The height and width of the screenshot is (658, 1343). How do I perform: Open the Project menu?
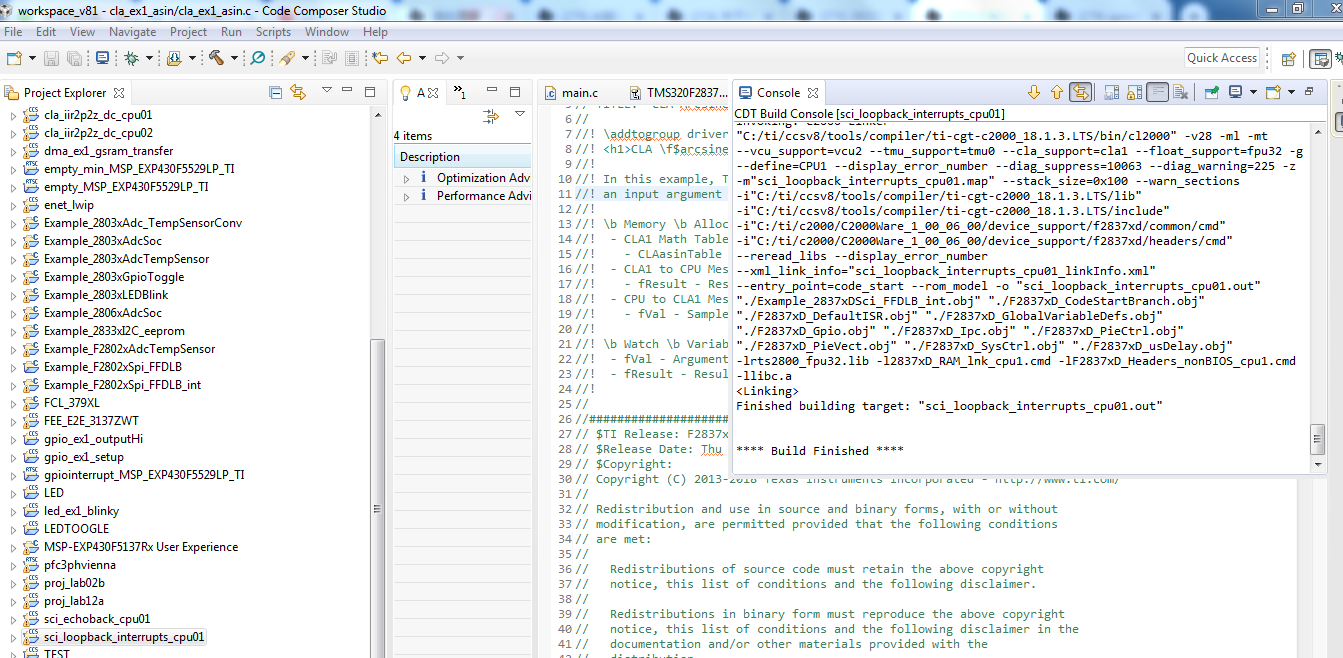click(188, 32)
